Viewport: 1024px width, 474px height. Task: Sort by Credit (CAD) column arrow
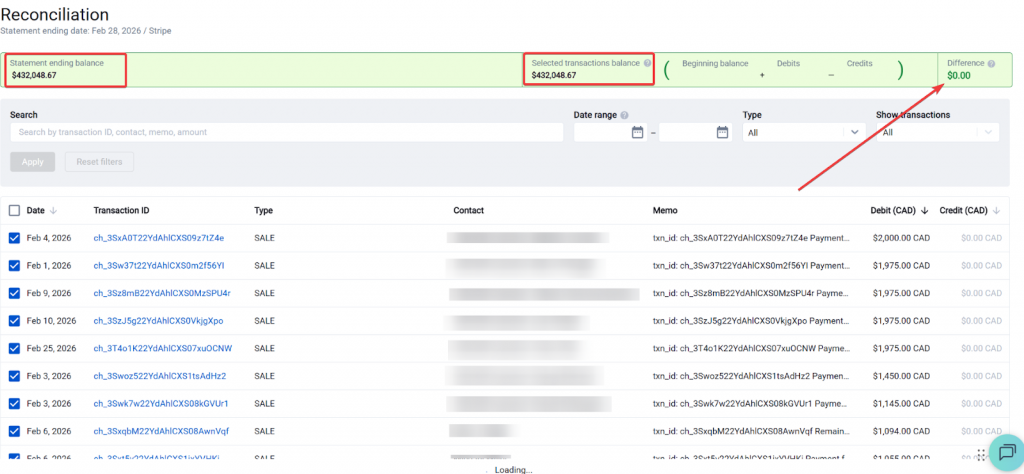pyautogui.click(x=997, y=210)
